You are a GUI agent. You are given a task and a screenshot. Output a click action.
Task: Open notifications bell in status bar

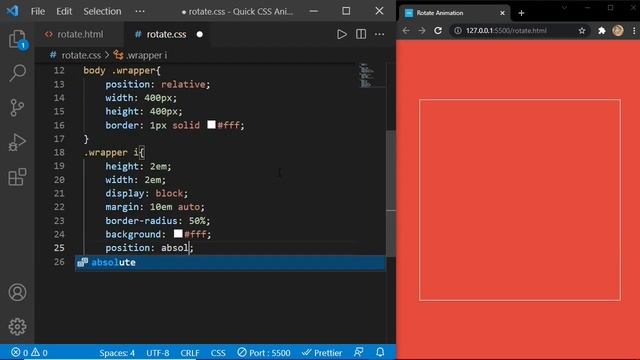[380, 352]
